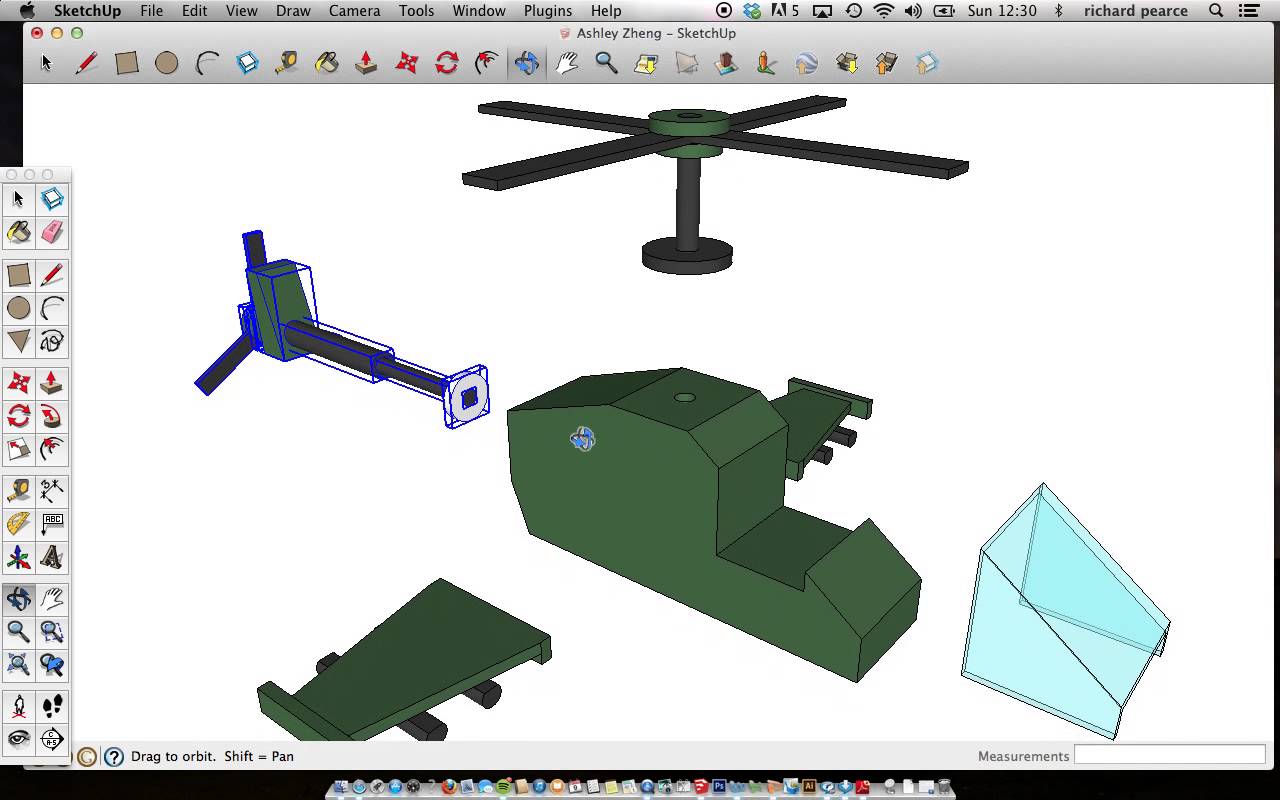Select the Zoom Extents tool

click(18, 664)
